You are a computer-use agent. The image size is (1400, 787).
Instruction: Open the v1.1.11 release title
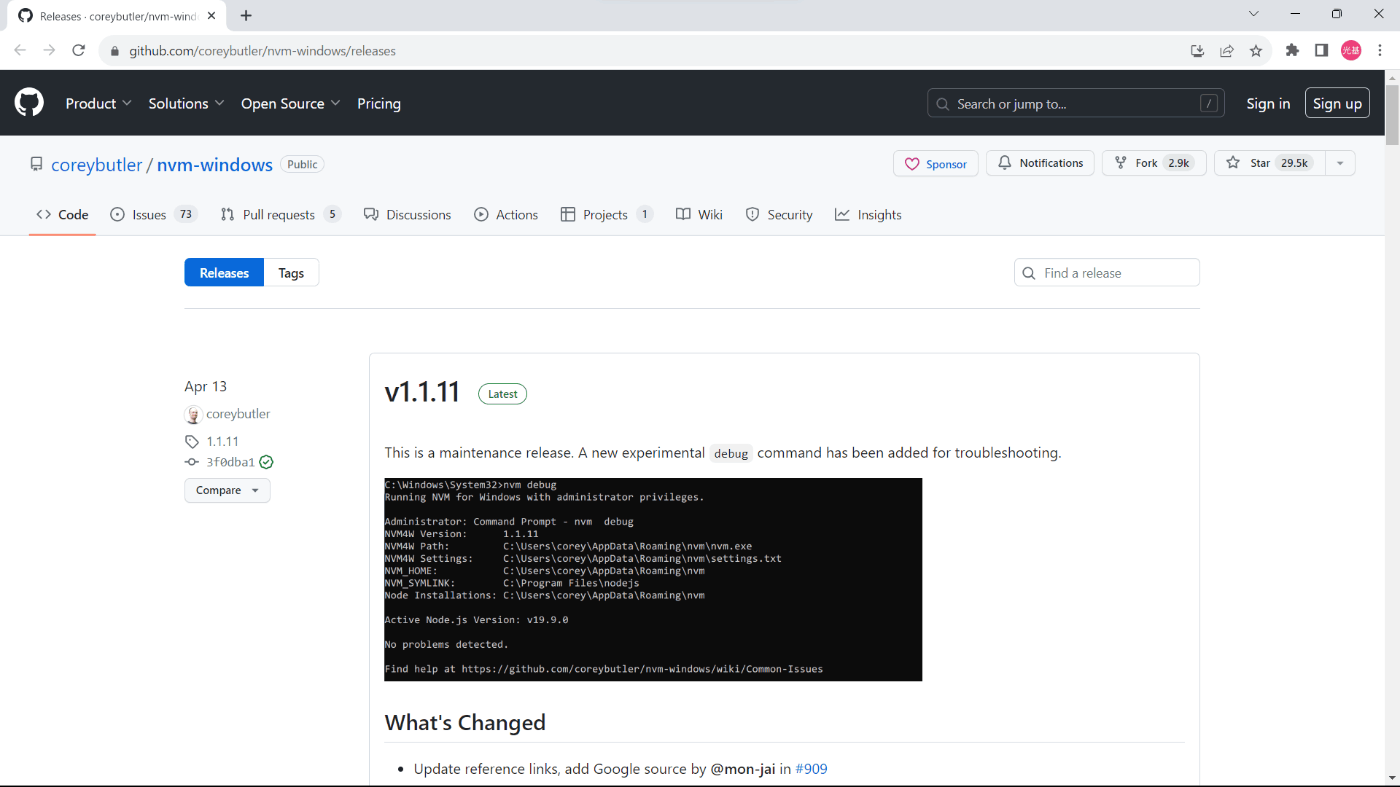pyautogui.click(x=422, y=393)
